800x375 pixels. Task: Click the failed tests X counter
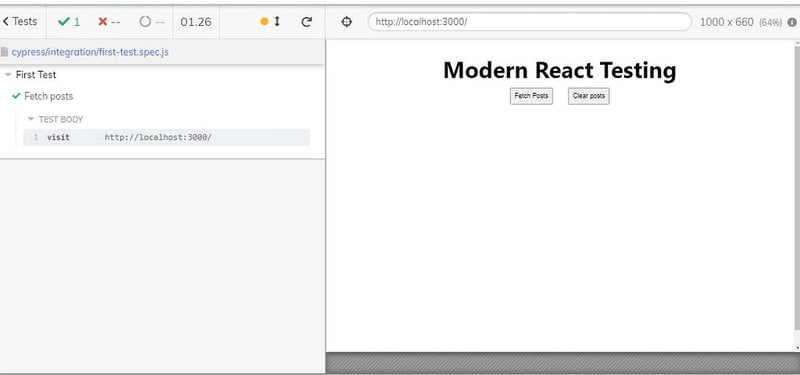109,22
